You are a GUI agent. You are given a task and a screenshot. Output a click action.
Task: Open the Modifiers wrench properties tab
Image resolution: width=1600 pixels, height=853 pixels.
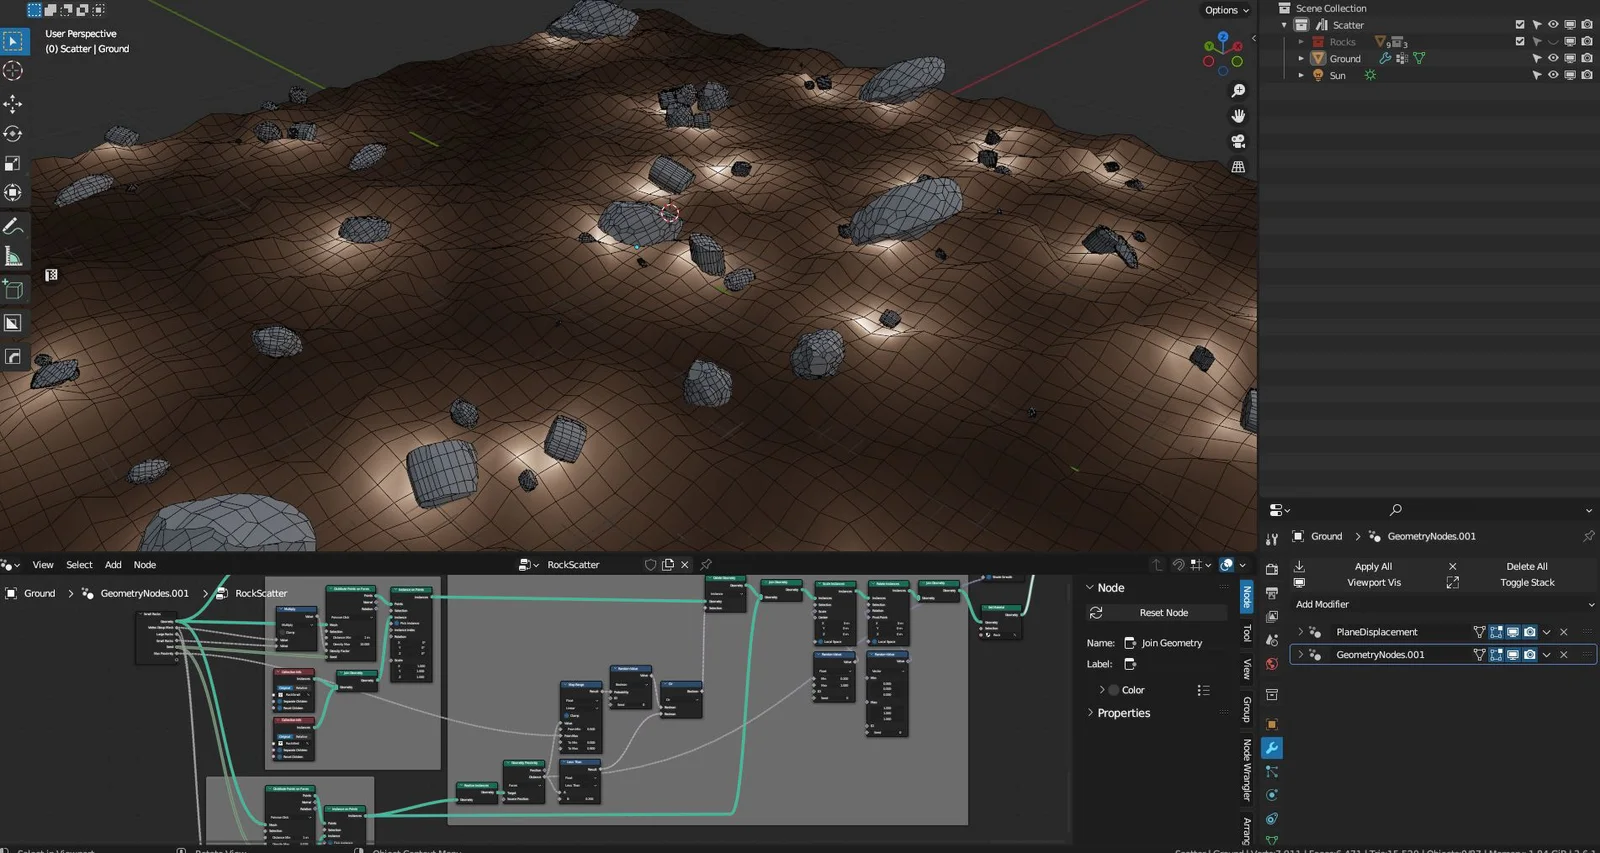coord(1272,748)
